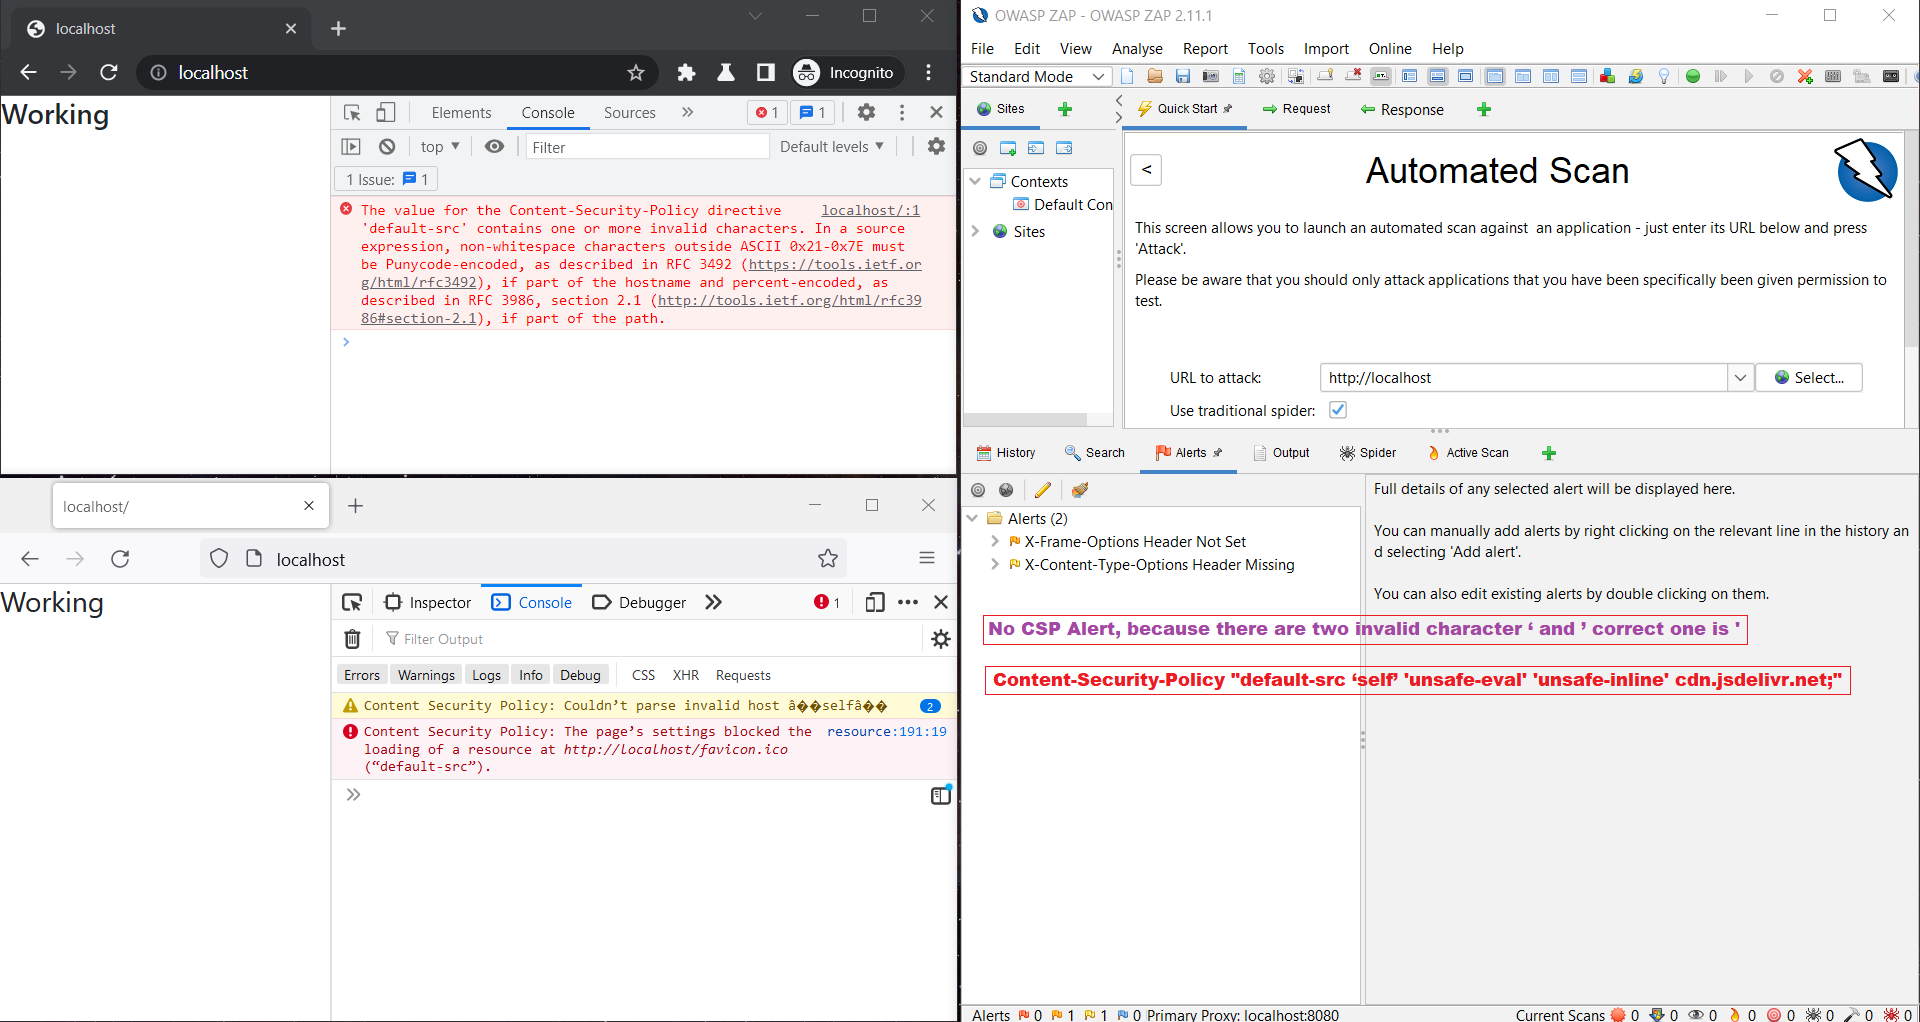Viewport: 1920px width, 1022px height.
Task: Click ZAP green circle break toggle icon
Action: (1693, 76)
